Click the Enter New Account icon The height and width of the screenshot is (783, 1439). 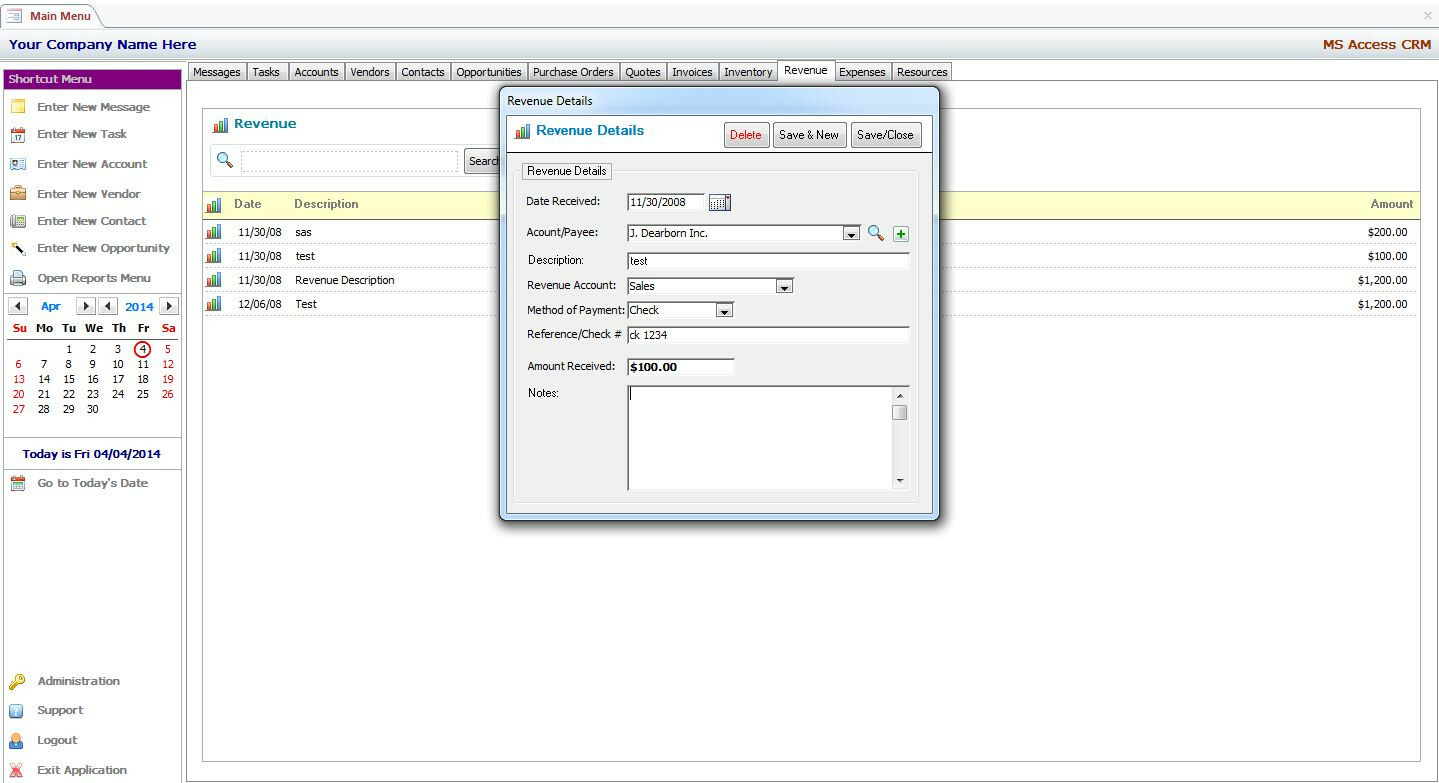[x=18, y=164]
